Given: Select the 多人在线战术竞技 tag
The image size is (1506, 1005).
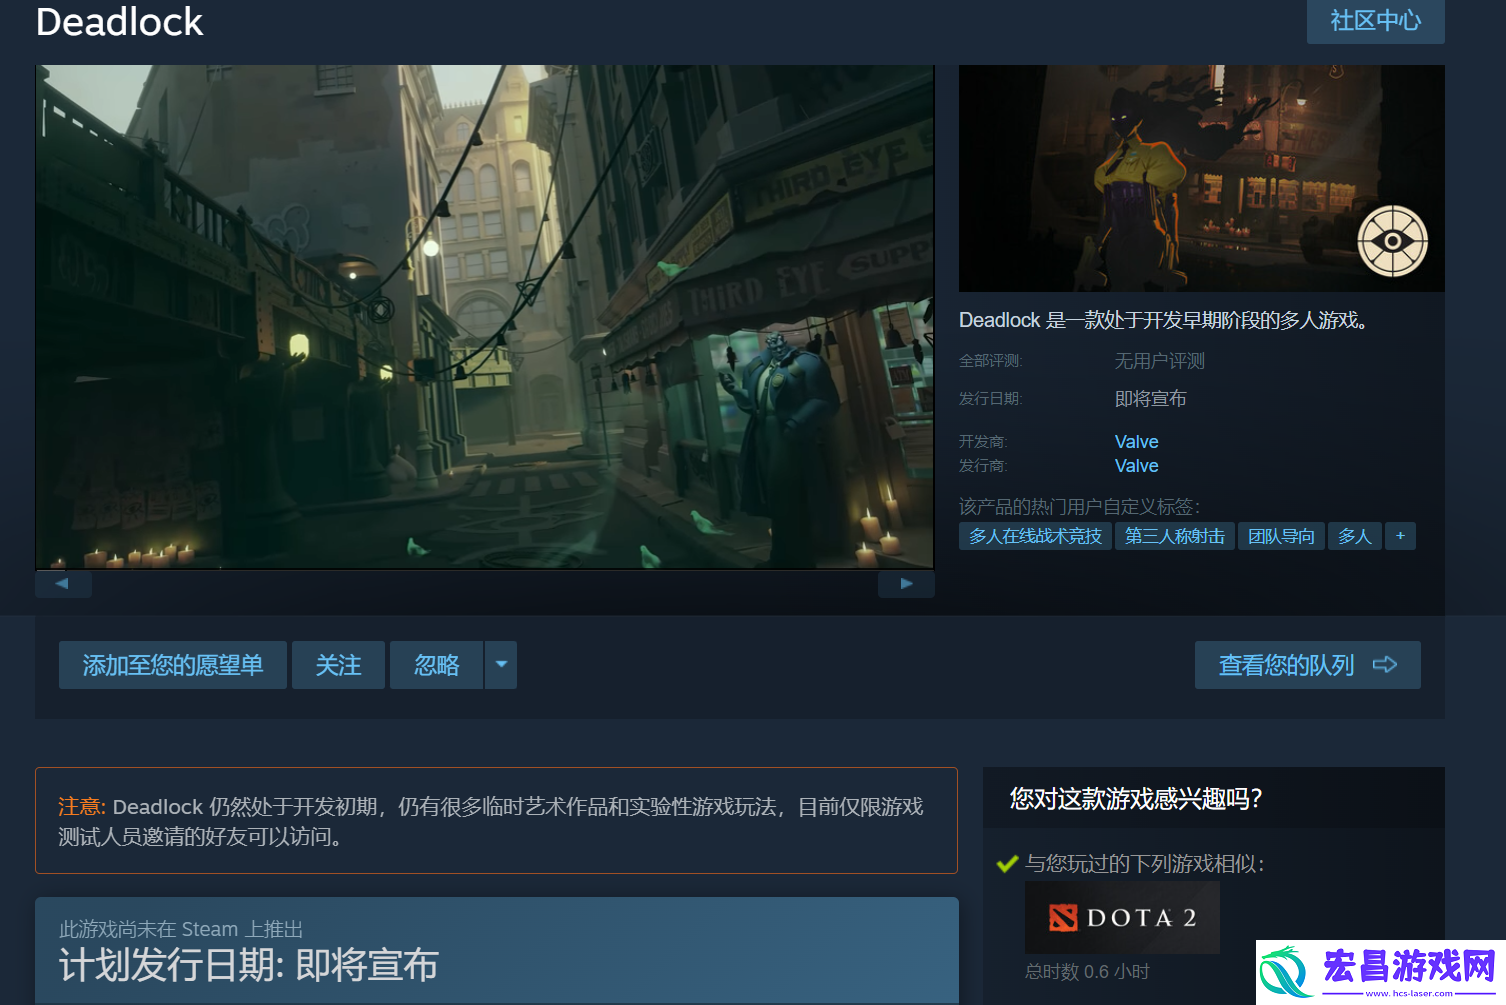Looking at the screenshot, I should point(1035,536).
